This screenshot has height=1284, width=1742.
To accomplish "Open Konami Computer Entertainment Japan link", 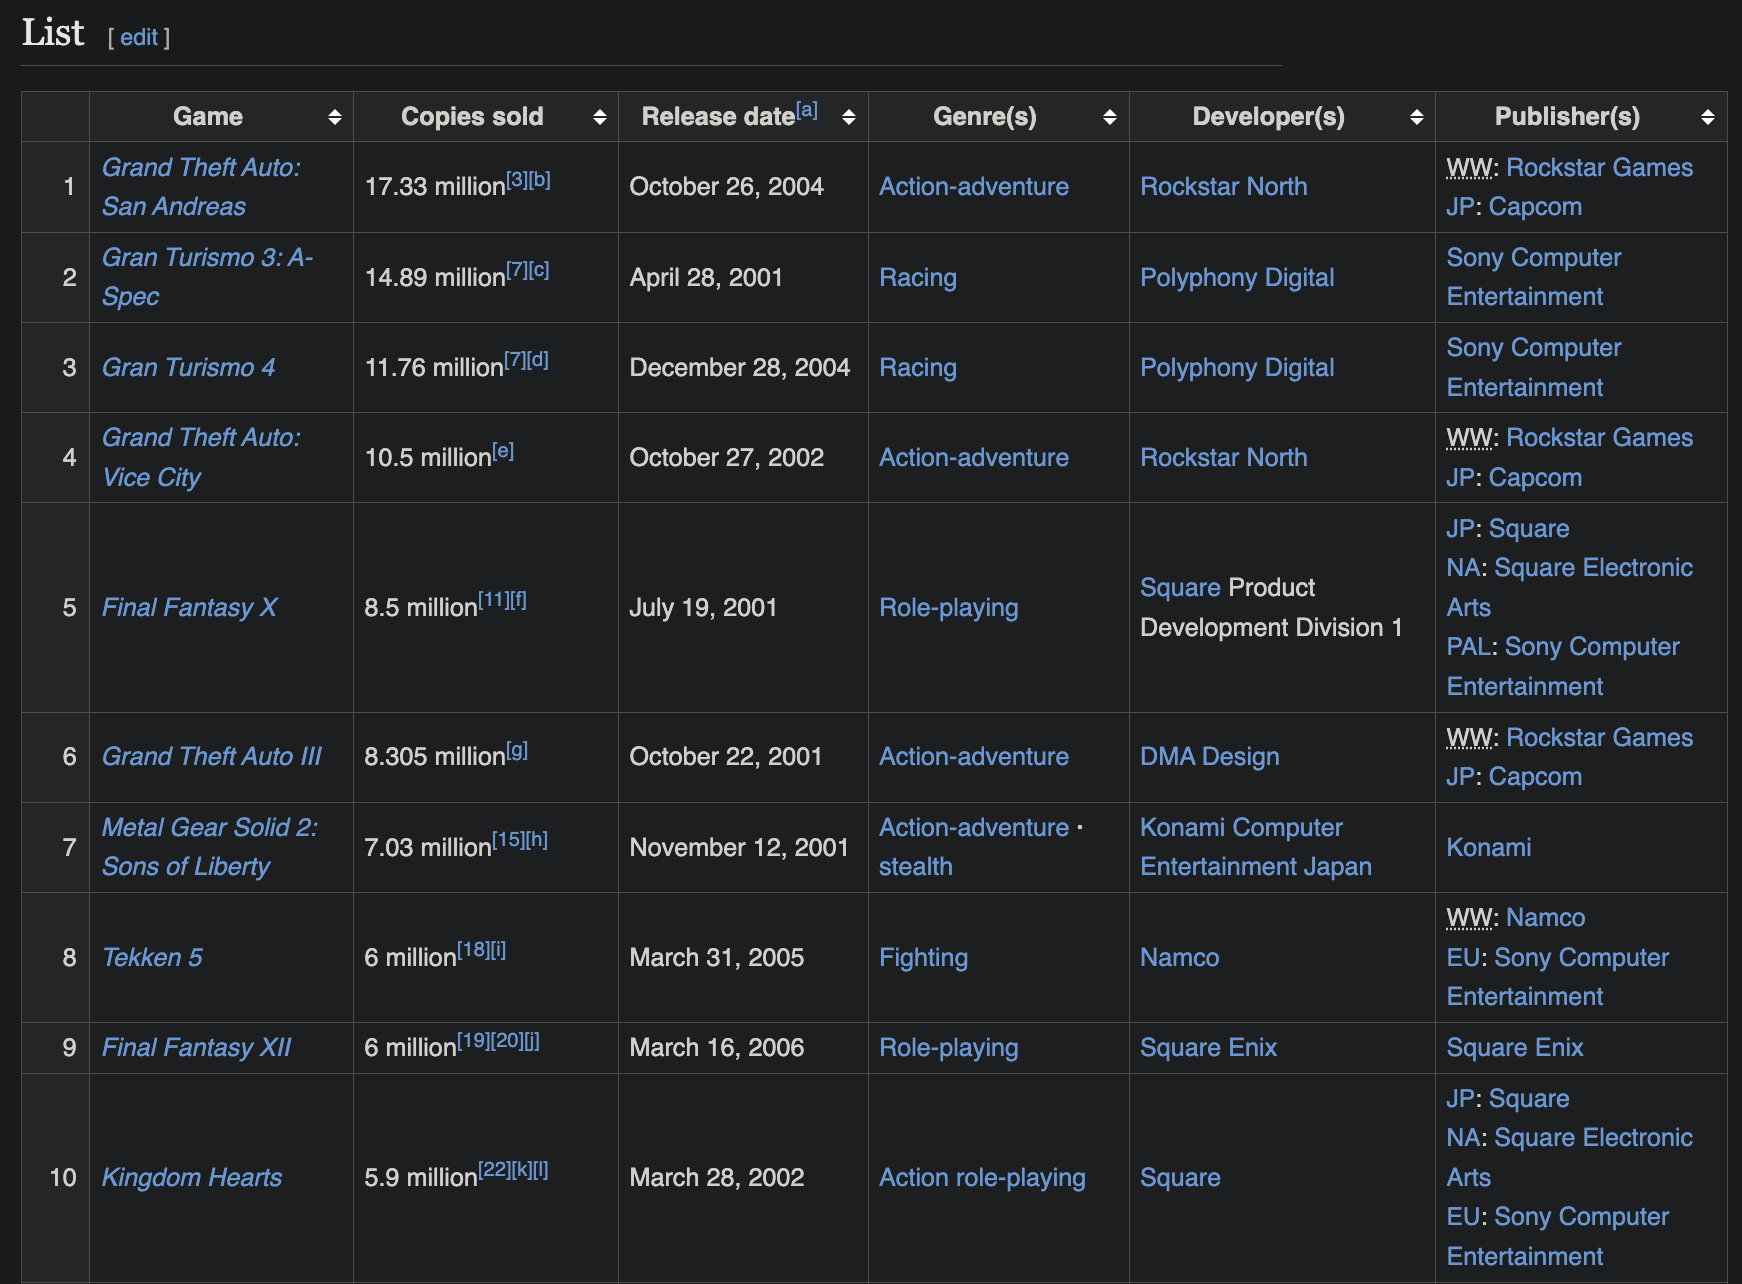I will (x=1256, y=847).
